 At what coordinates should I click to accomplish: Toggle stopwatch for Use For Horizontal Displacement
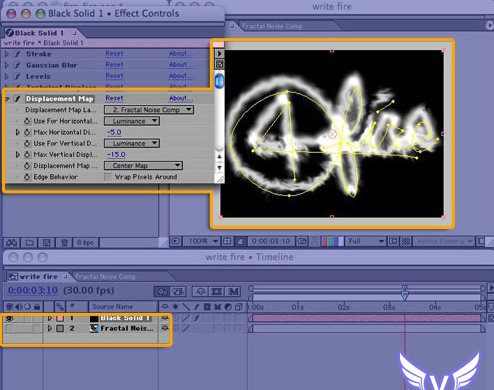pos(27,121)
